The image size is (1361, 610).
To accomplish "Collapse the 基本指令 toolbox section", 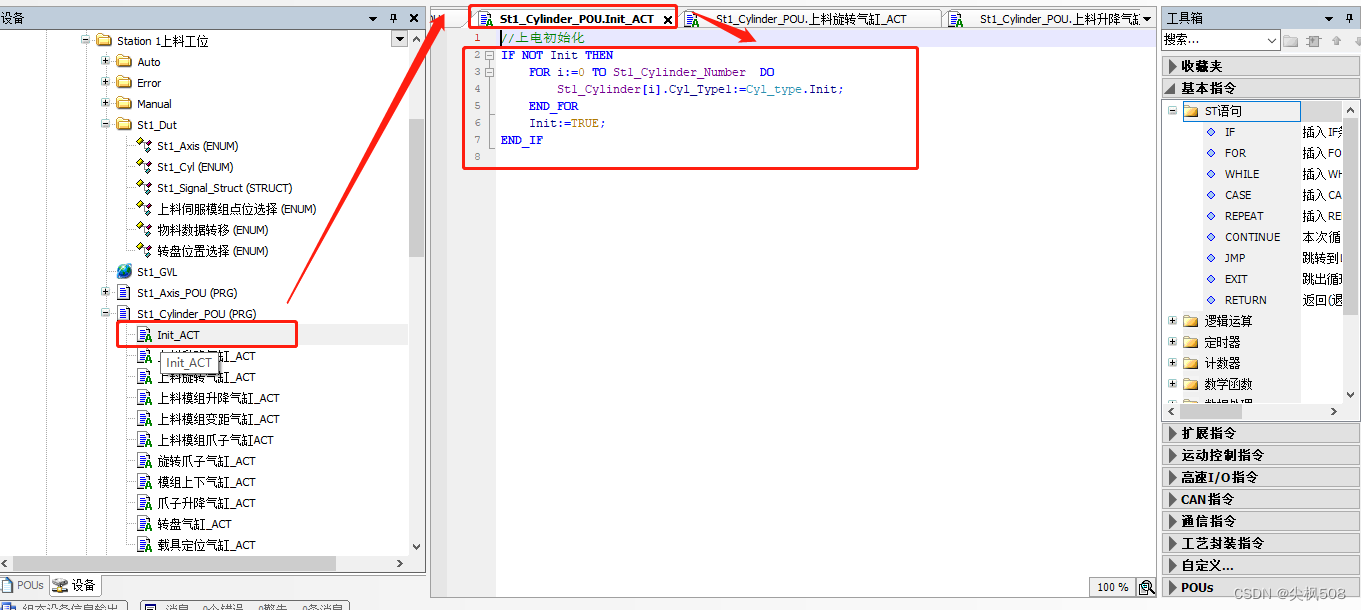I will click(x=1261, y=88).
